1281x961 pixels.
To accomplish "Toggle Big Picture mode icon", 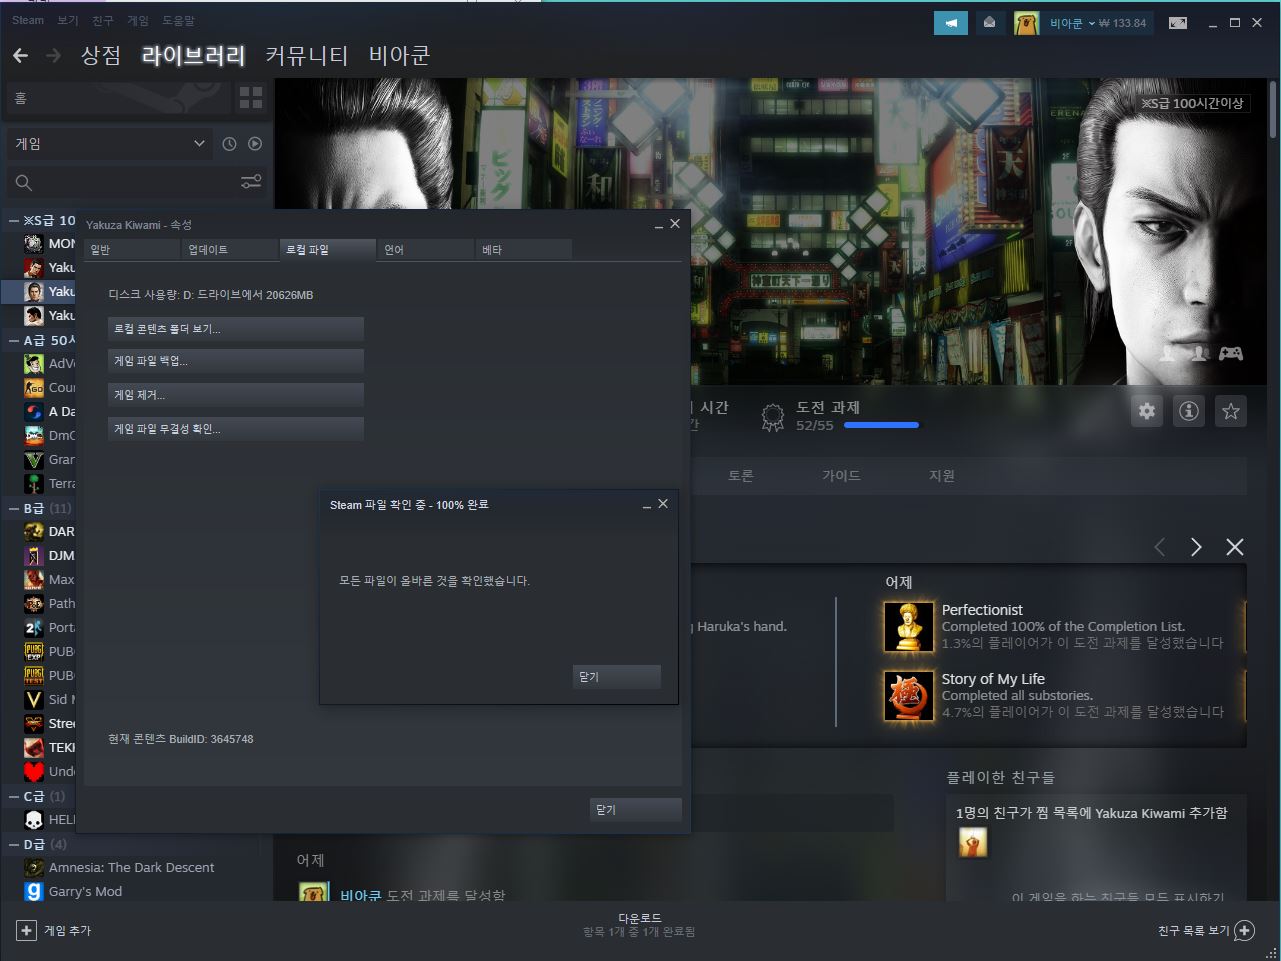I will pyautogui.click(x=1178, y=23).
